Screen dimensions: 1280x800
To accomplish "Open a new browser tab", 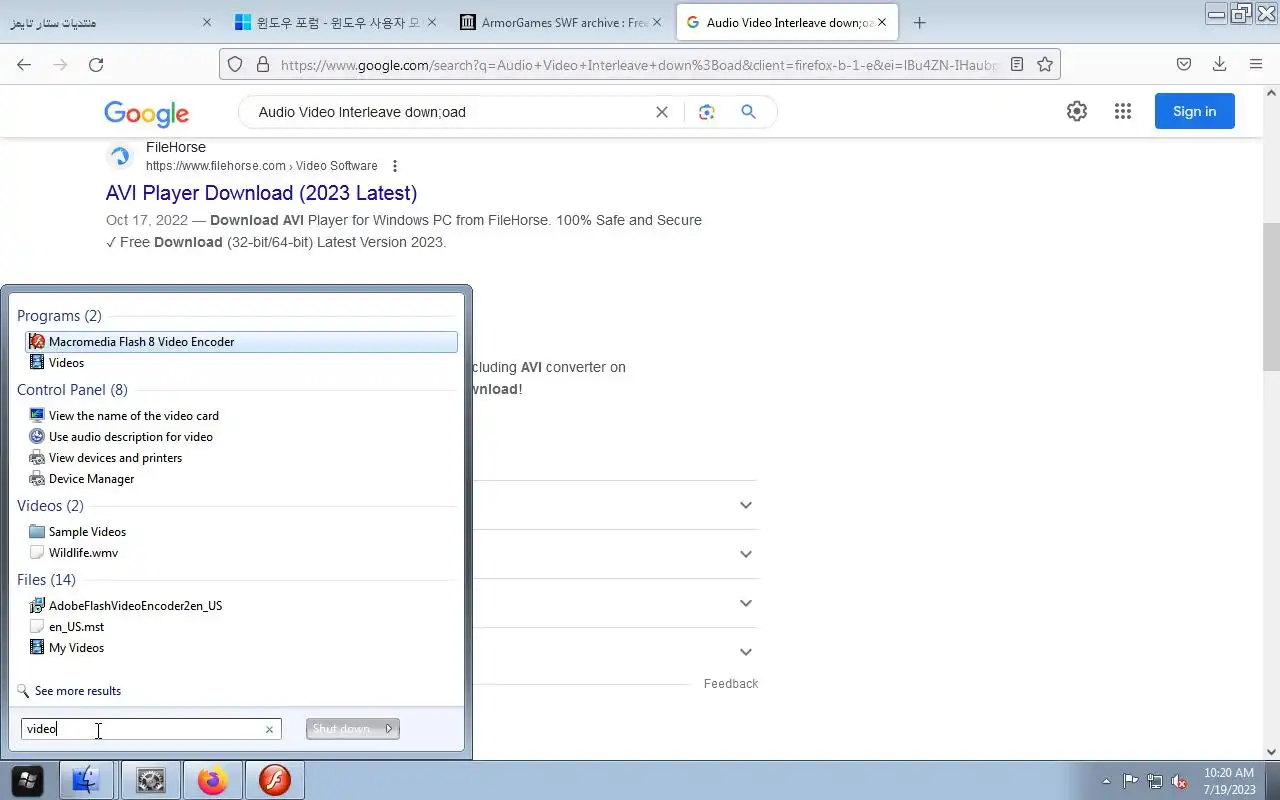I will pyautogui.click(x=920, y=22).
